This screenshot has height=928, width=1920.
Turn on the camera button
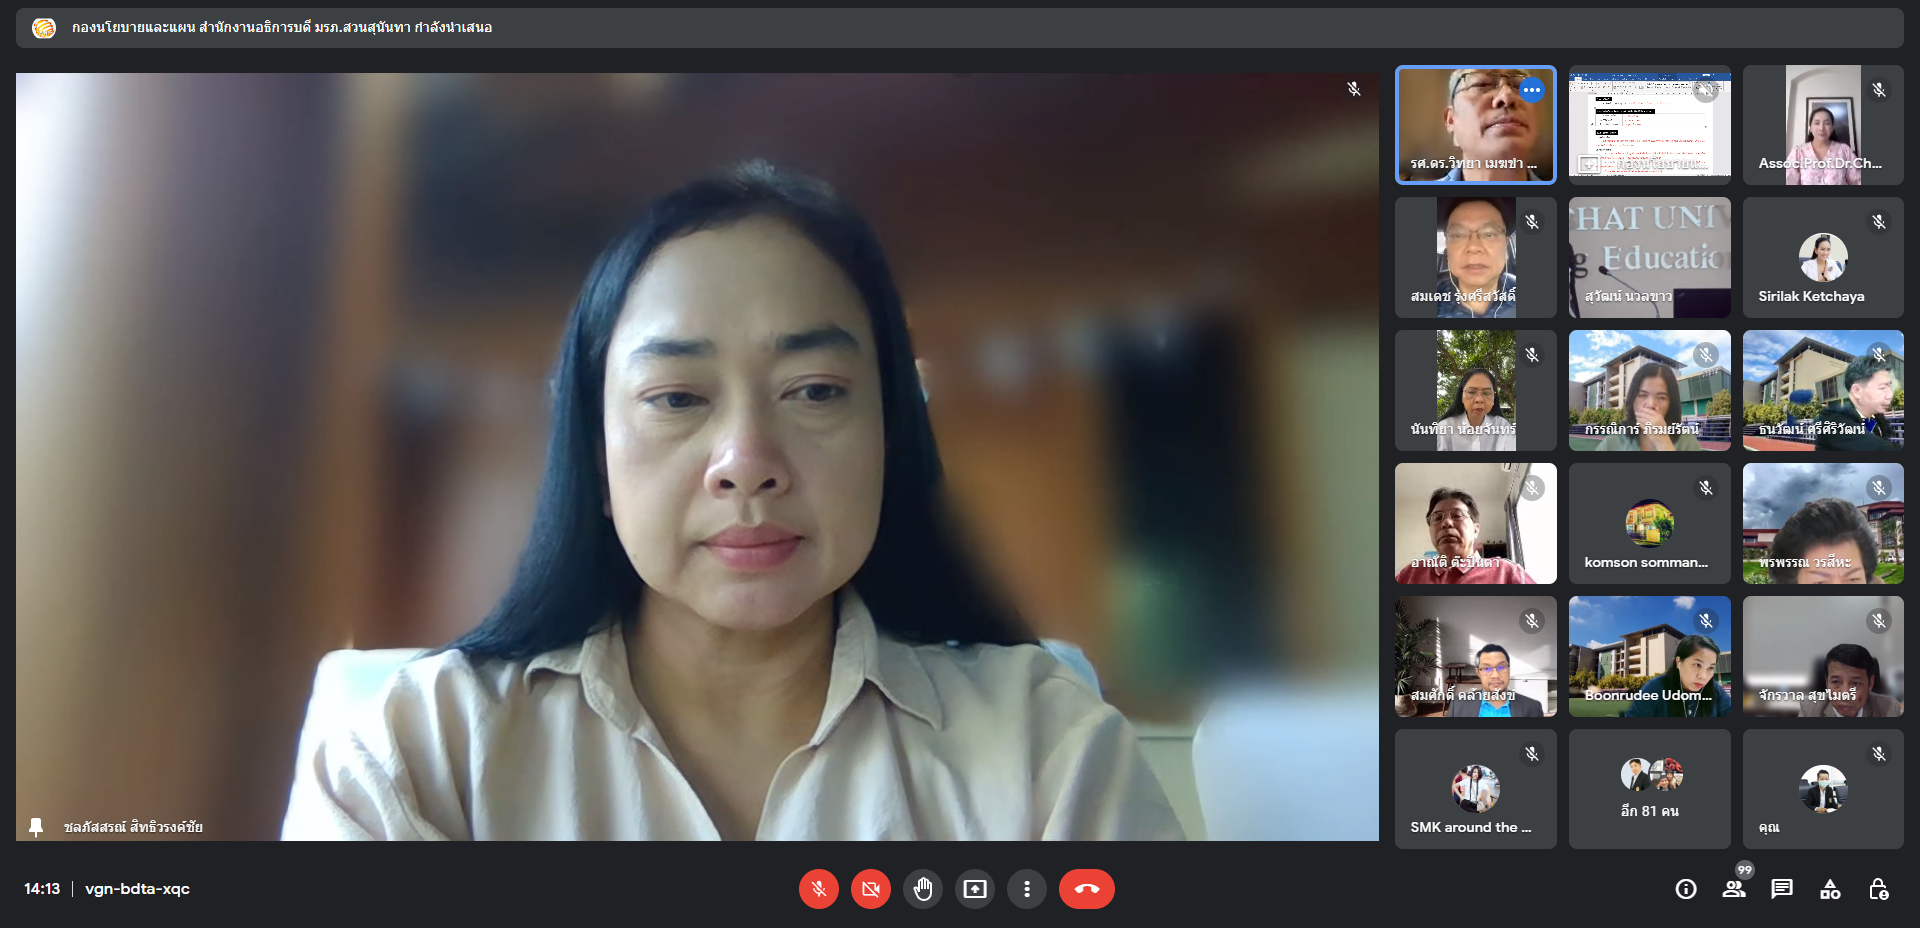pyautogui.click(x=870, y=889)
